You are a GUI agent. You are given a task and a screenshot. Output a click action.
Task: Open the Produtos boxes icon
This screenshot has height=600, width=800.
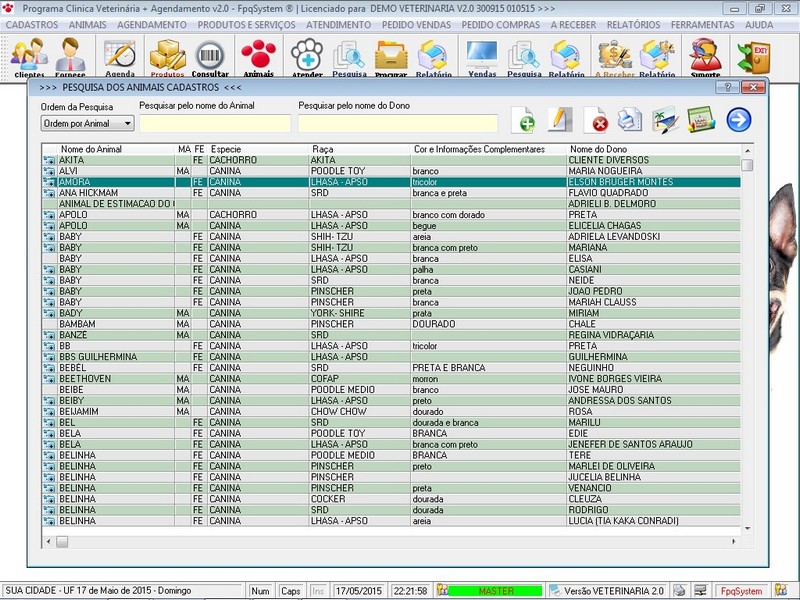[x=167, y=56]
